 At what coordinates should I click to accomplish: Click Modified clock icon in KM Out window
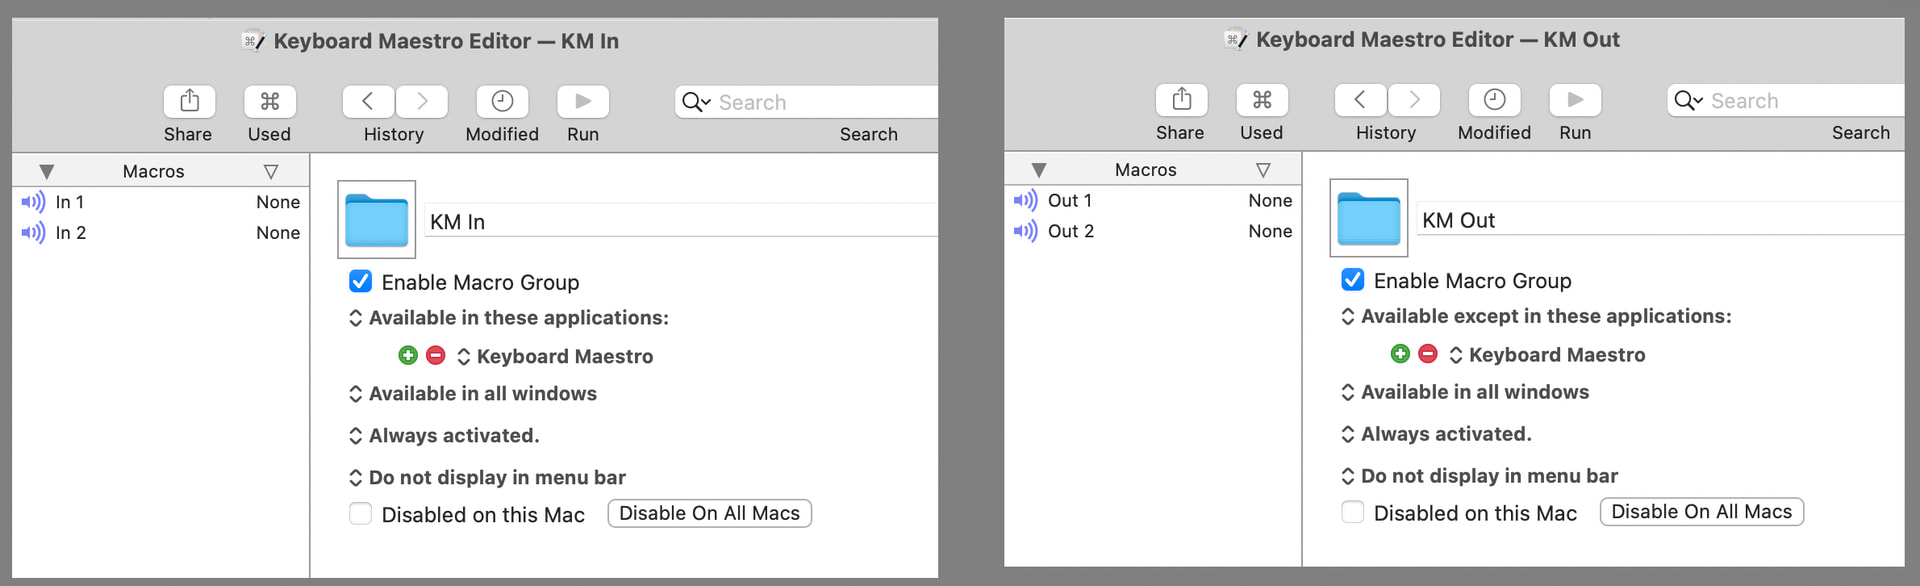(1494, 99)
